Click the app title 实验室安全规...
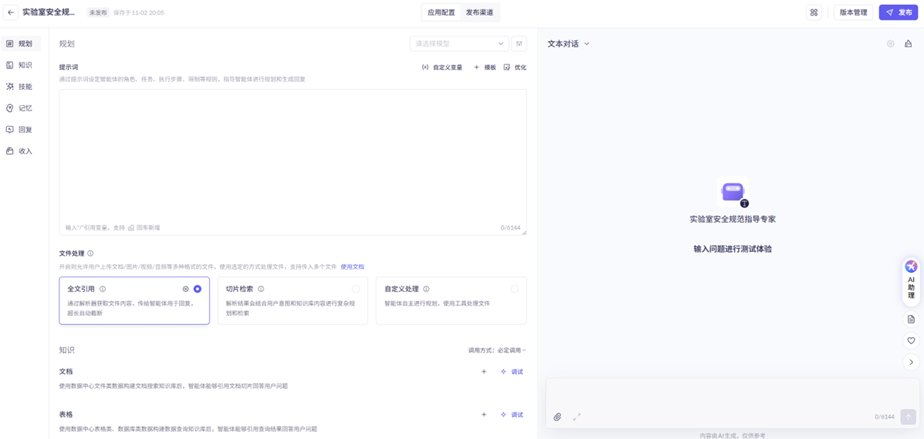Screen dimensions: 924x439 tap(49, 12)
